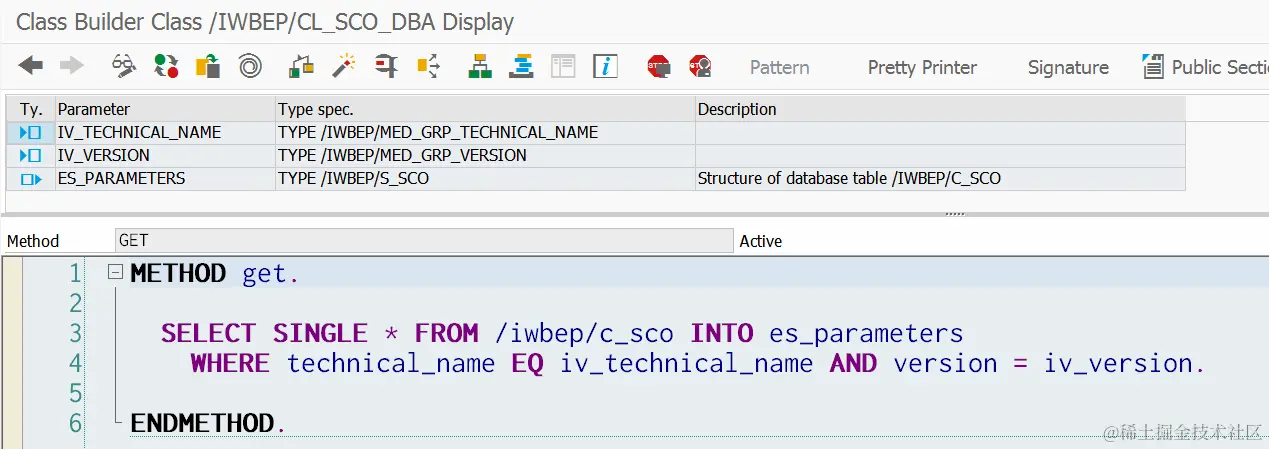Click the Active status text
Screen dimensions: 1269x449
click(761, 241)
